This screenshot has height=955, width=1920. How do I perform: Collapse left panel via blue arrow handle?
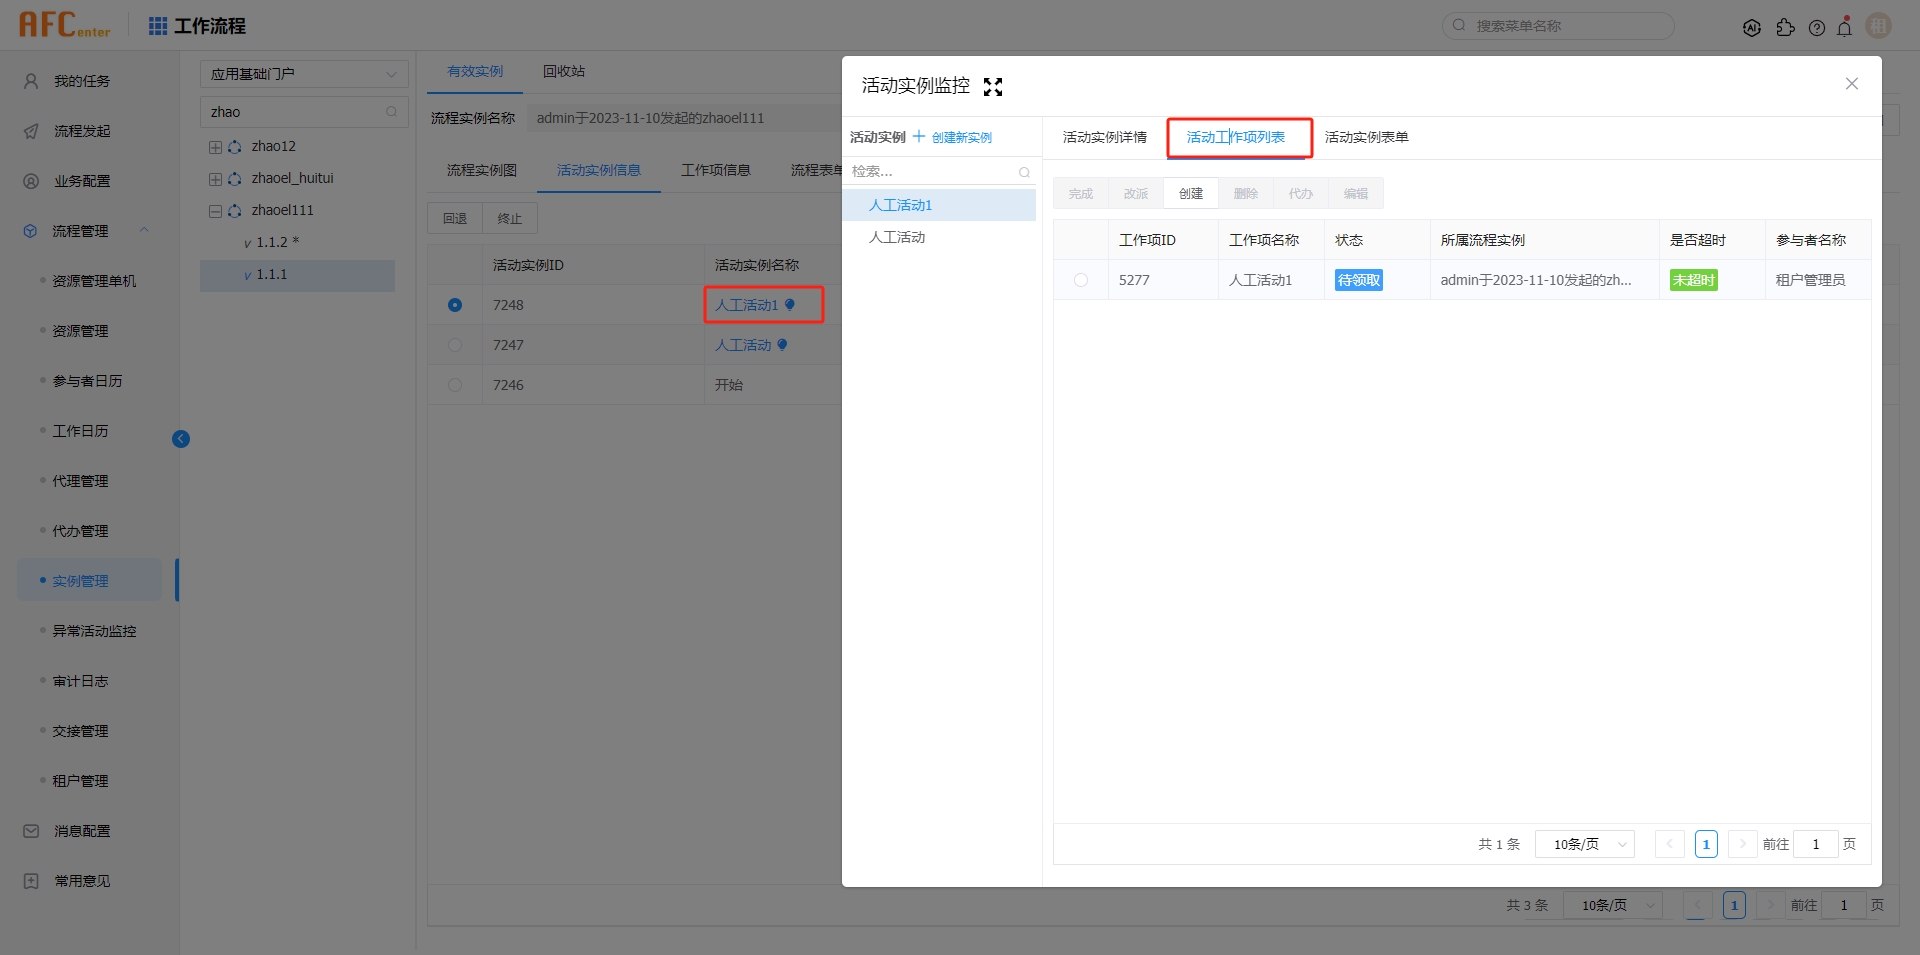pos(181,439)
